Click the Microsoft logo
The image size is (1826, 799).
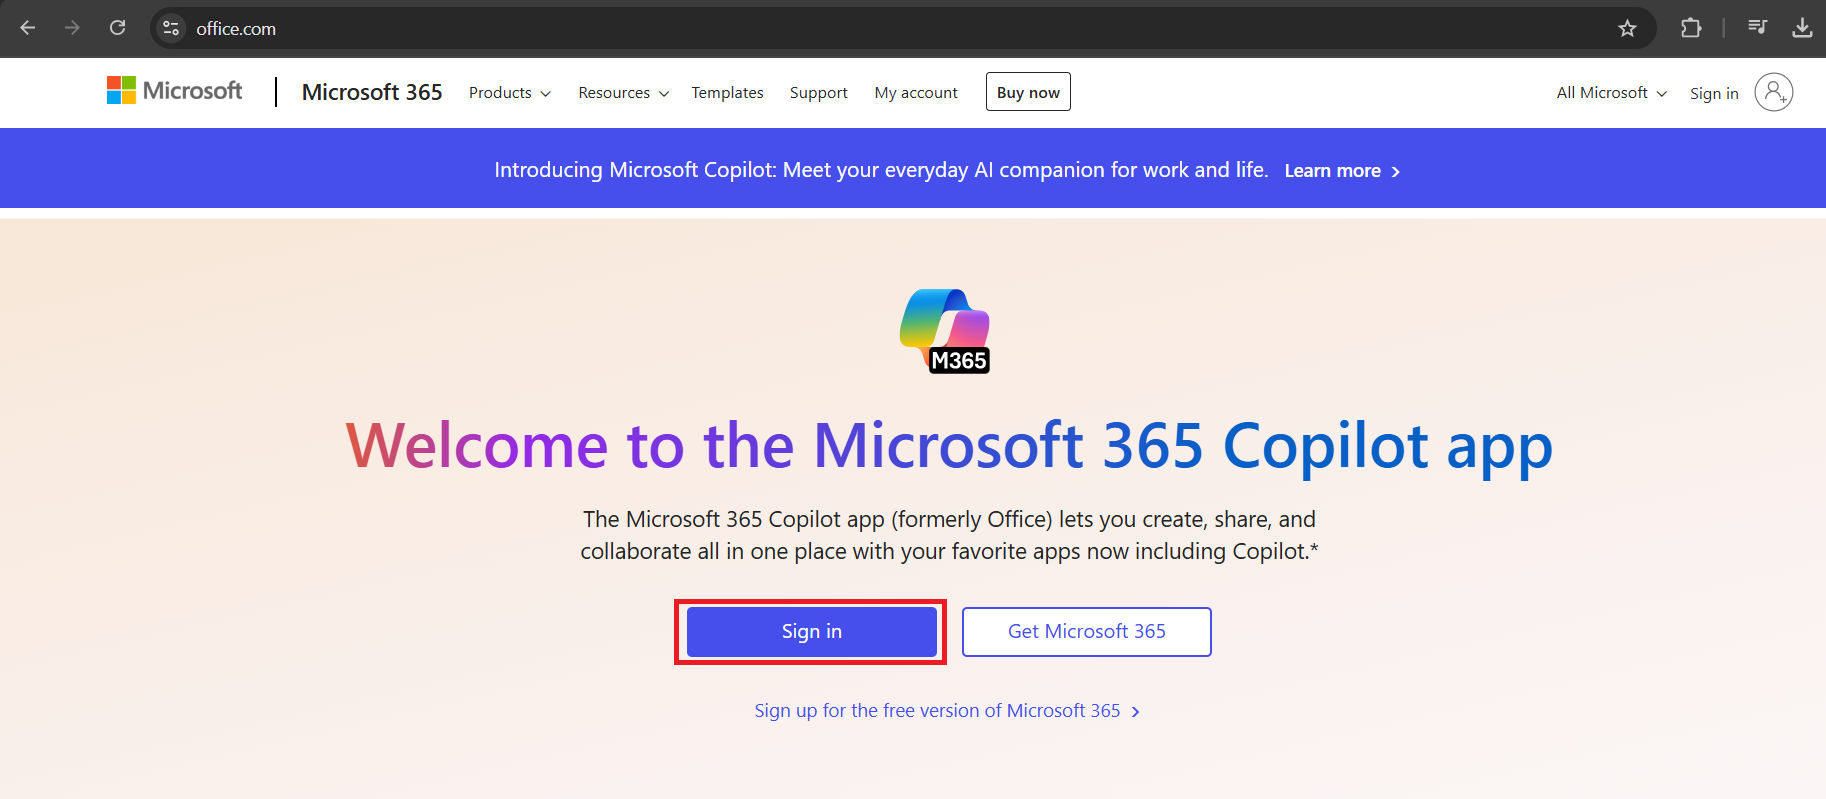[x=175, y=91]
